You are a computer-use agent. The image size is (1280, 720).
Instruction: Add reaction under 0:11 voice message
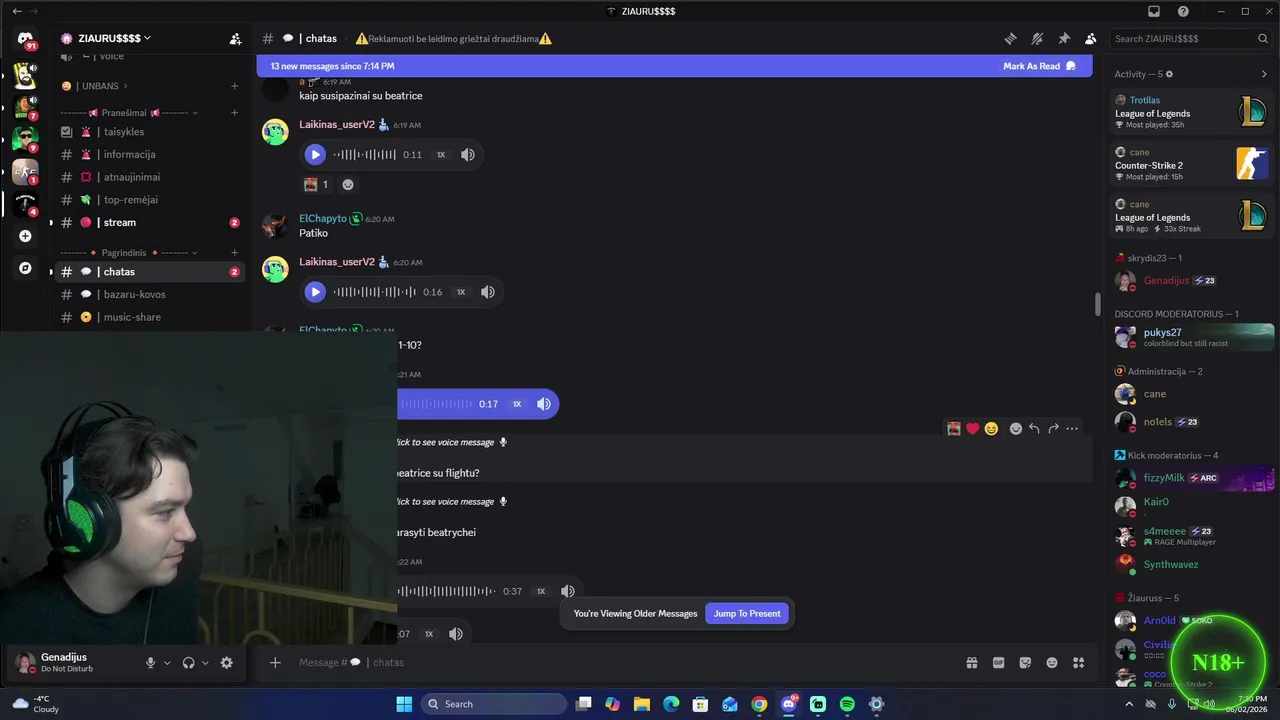click(348, 184)
